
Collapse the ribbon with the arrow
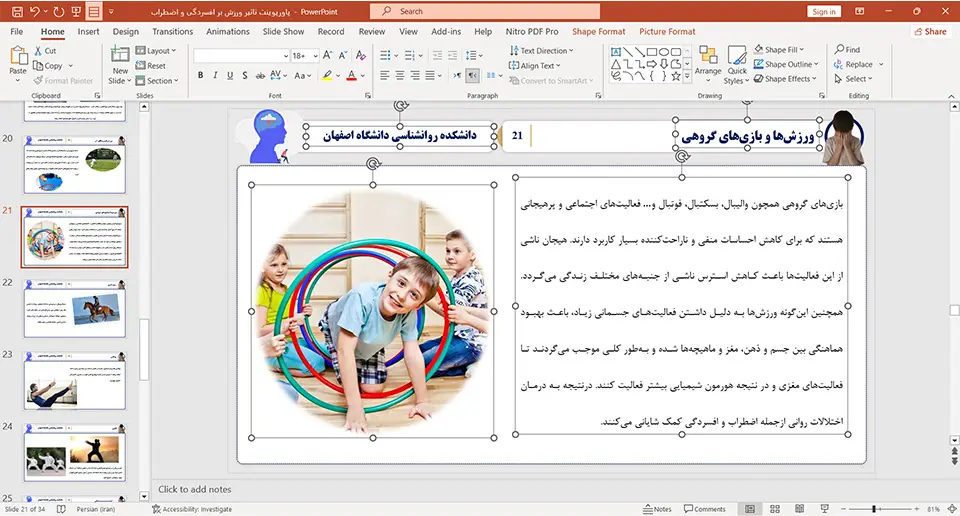[951, 96]
